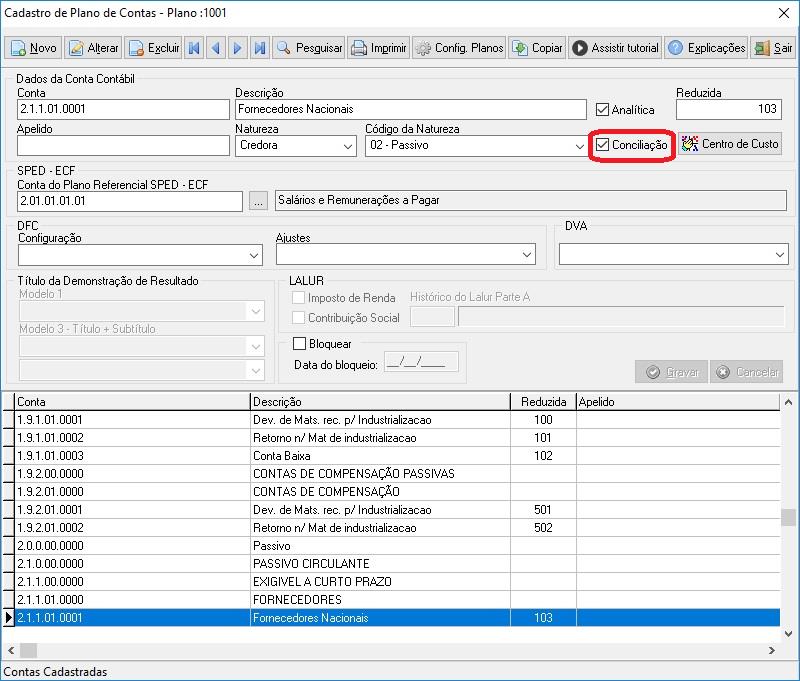Uncheck the Analítica checkbox
Viewport: 800px width, 681px height.
tap(603, 110)
